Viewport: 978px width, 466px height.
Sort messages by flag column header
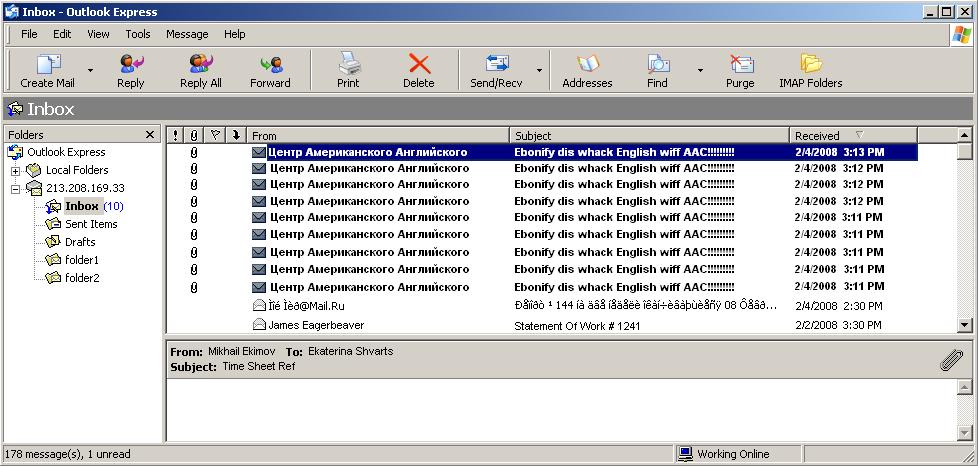pyautogui.click(x=215, y=135)
